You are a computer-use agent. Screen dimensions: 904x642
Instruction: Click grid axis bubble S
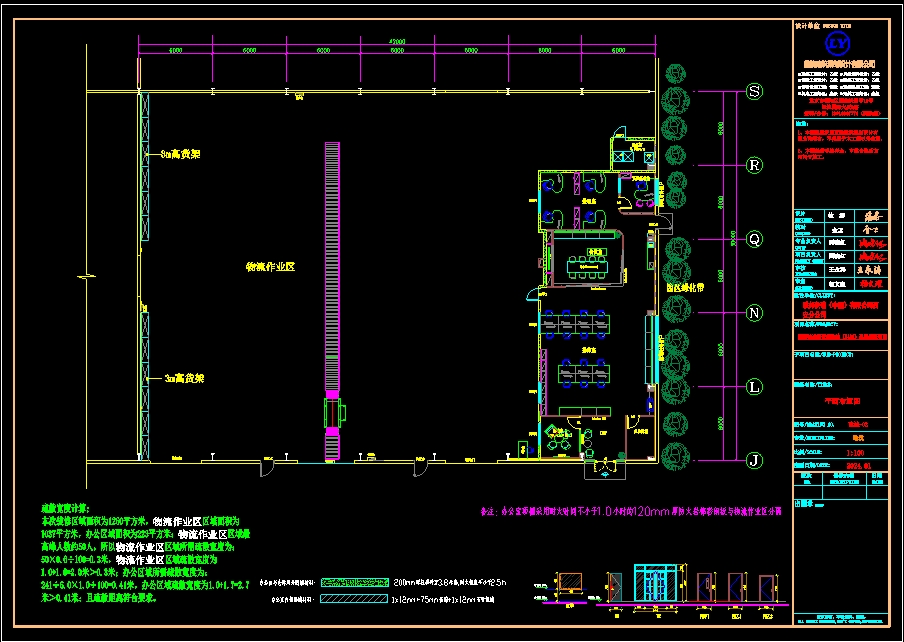755,91
